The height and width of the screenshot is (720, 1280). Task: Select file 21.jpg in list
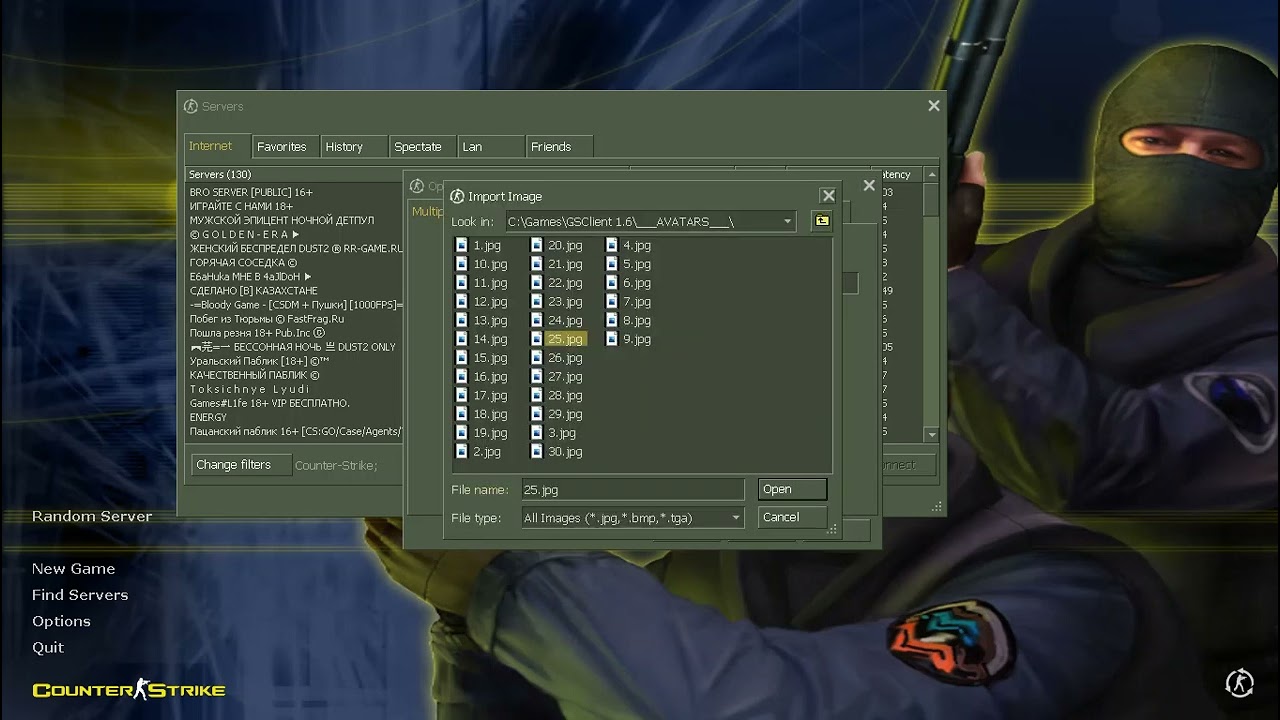[x=565, y=264]
